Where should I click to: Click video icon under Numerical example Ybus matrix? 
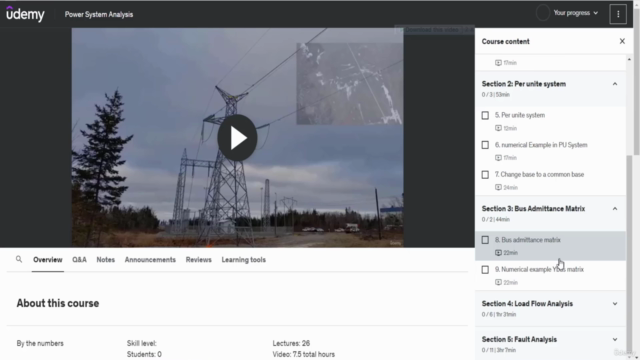(498, 282)
